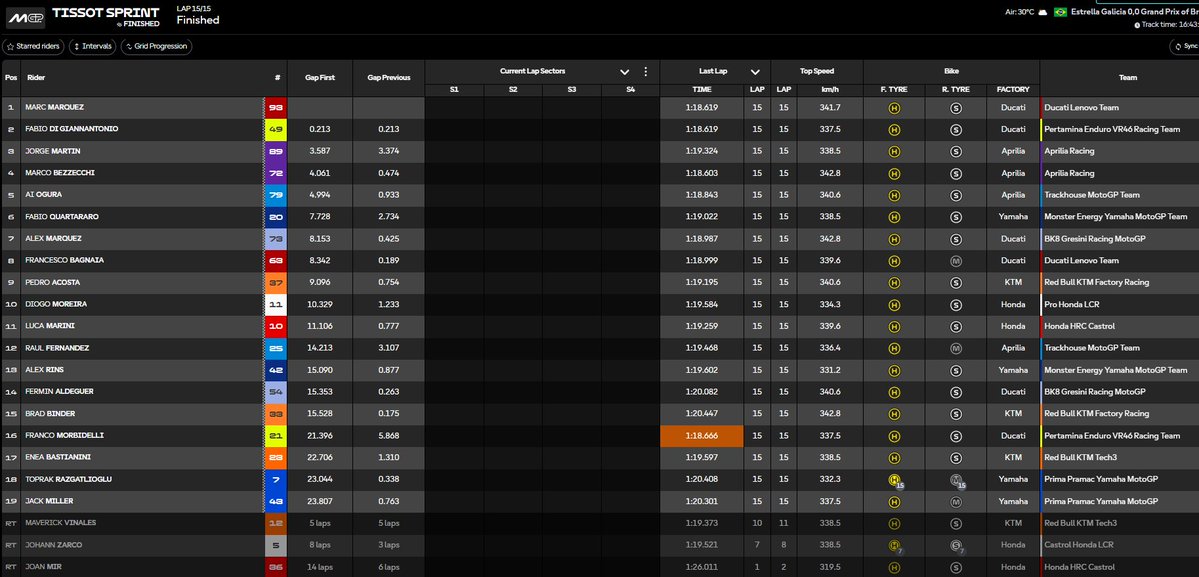1199x577 pixels.
Task: Toggle the Starred riders filter
Action: (34, 47)
